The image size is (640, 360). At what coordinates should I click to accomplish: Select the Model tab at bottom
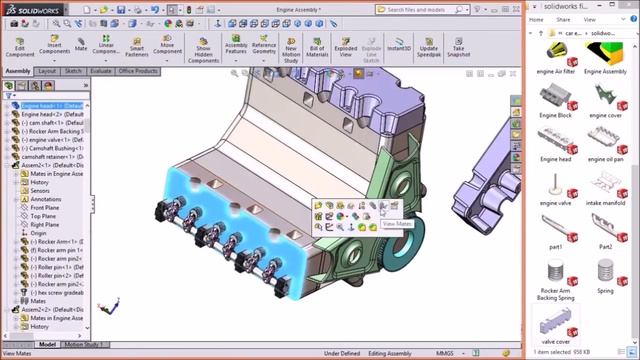[x=47, y=344]
